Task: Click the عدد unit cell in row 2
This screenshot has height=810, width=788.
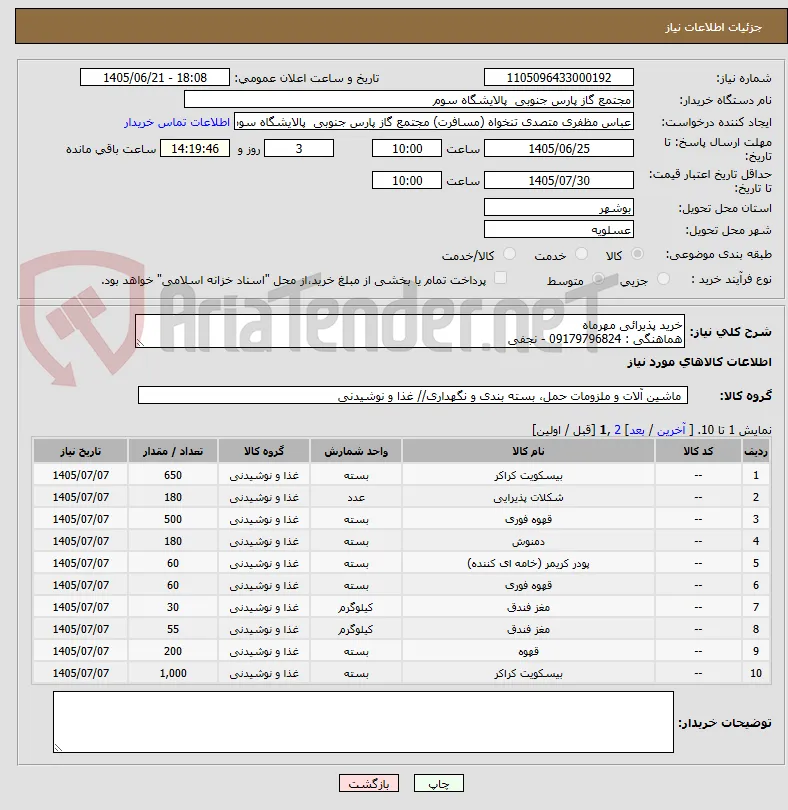Action: click(x=356, y=497)
